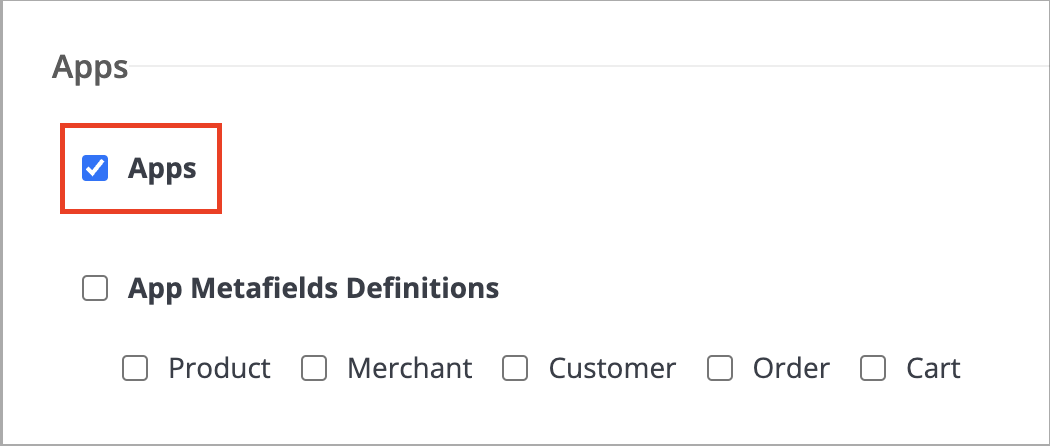
Task: Tick the Merchant checkbox
Action: point(314,368)
